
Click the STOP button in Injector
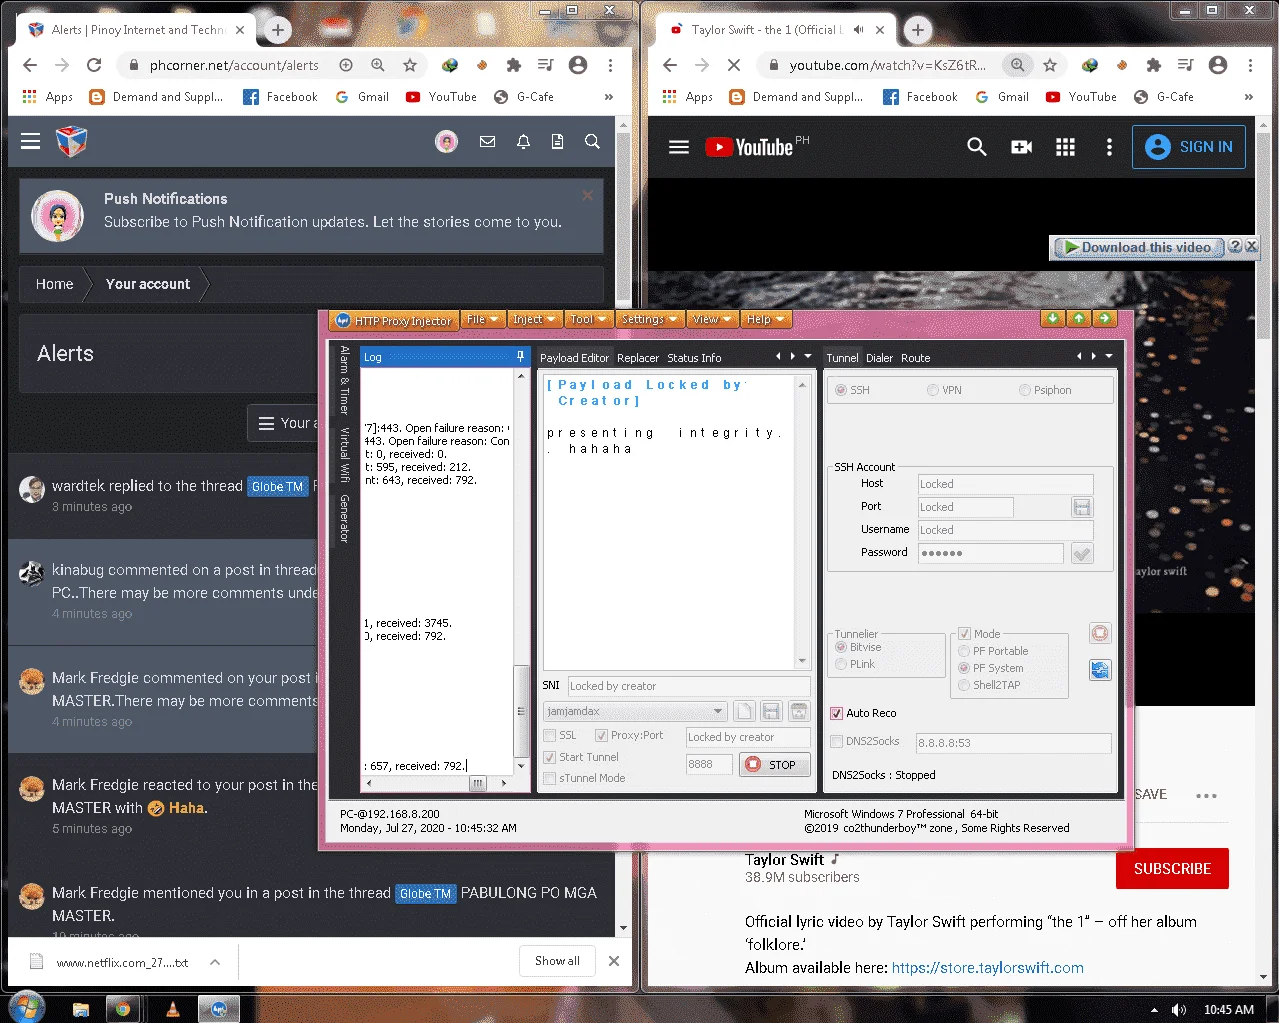click(x=773, y=764)
